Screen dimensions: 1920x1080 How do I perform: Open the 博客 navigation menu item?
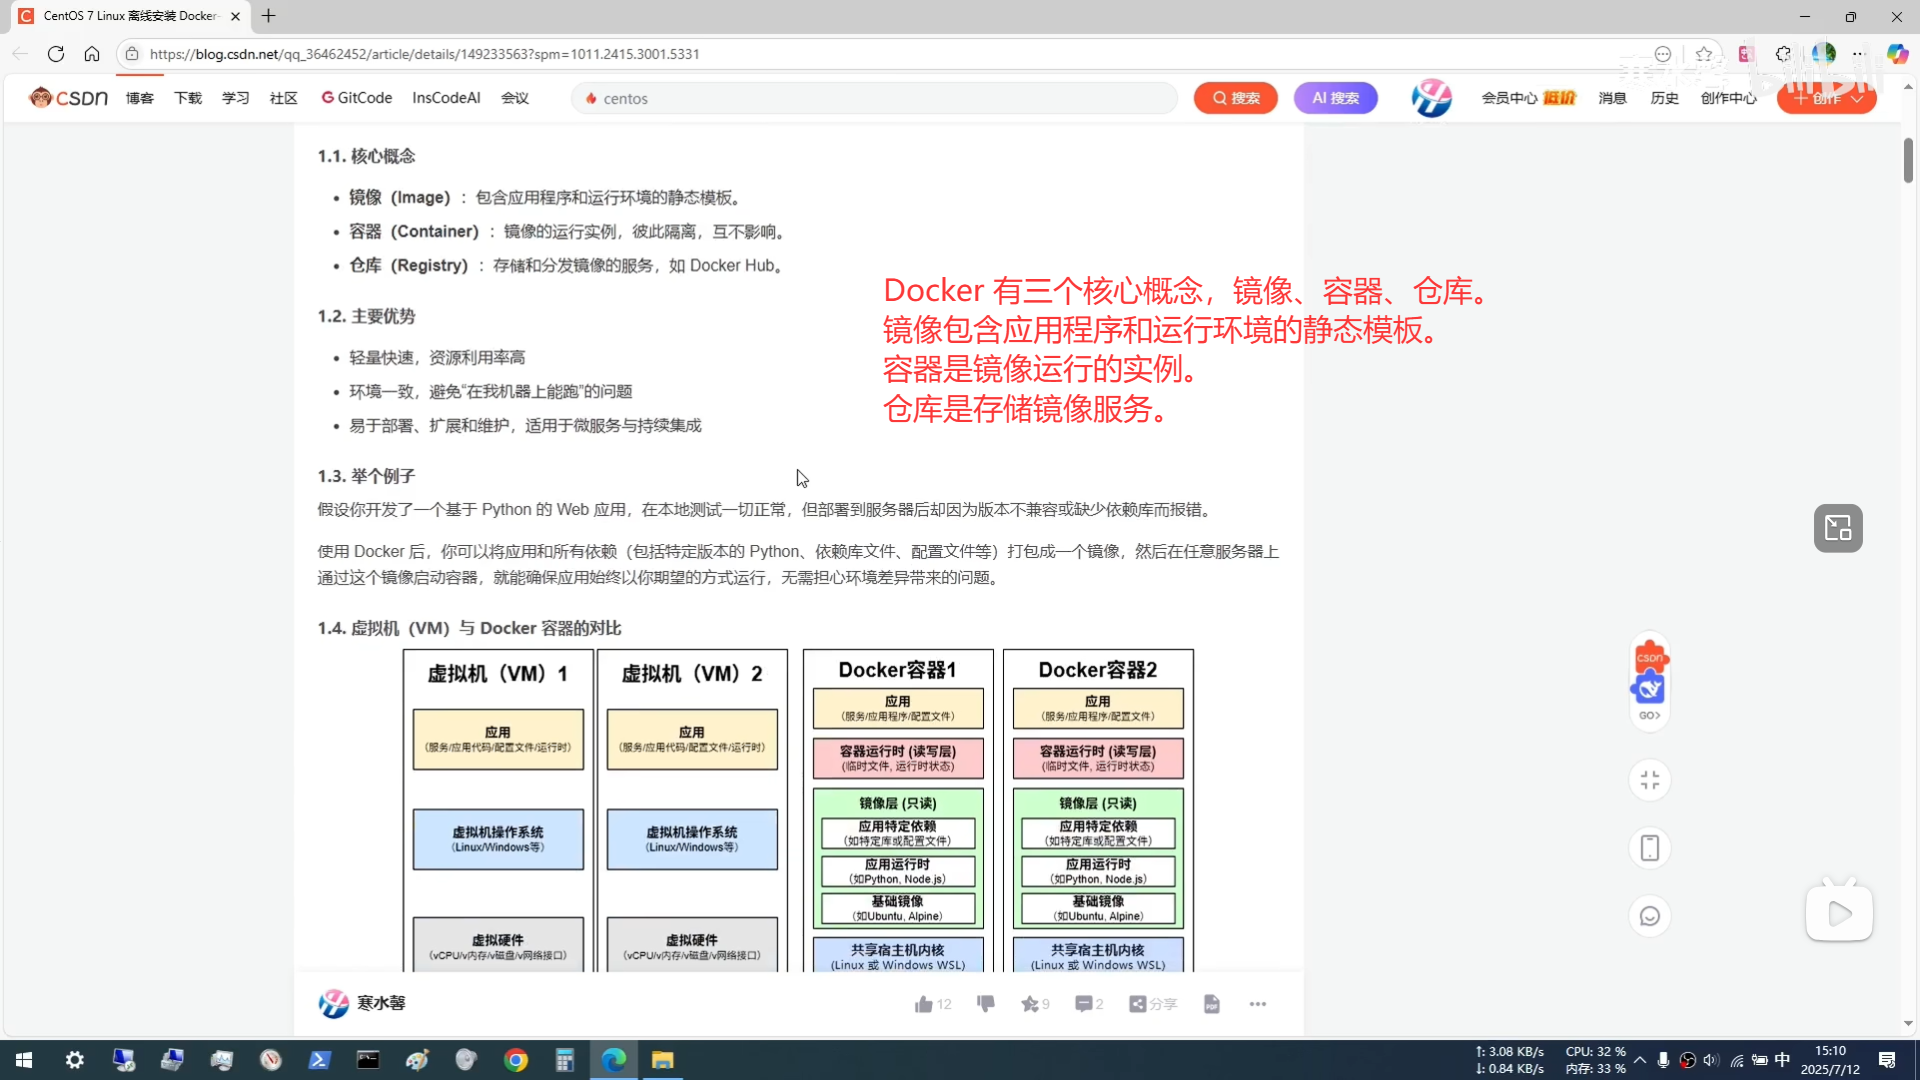[x=139, y=98]
